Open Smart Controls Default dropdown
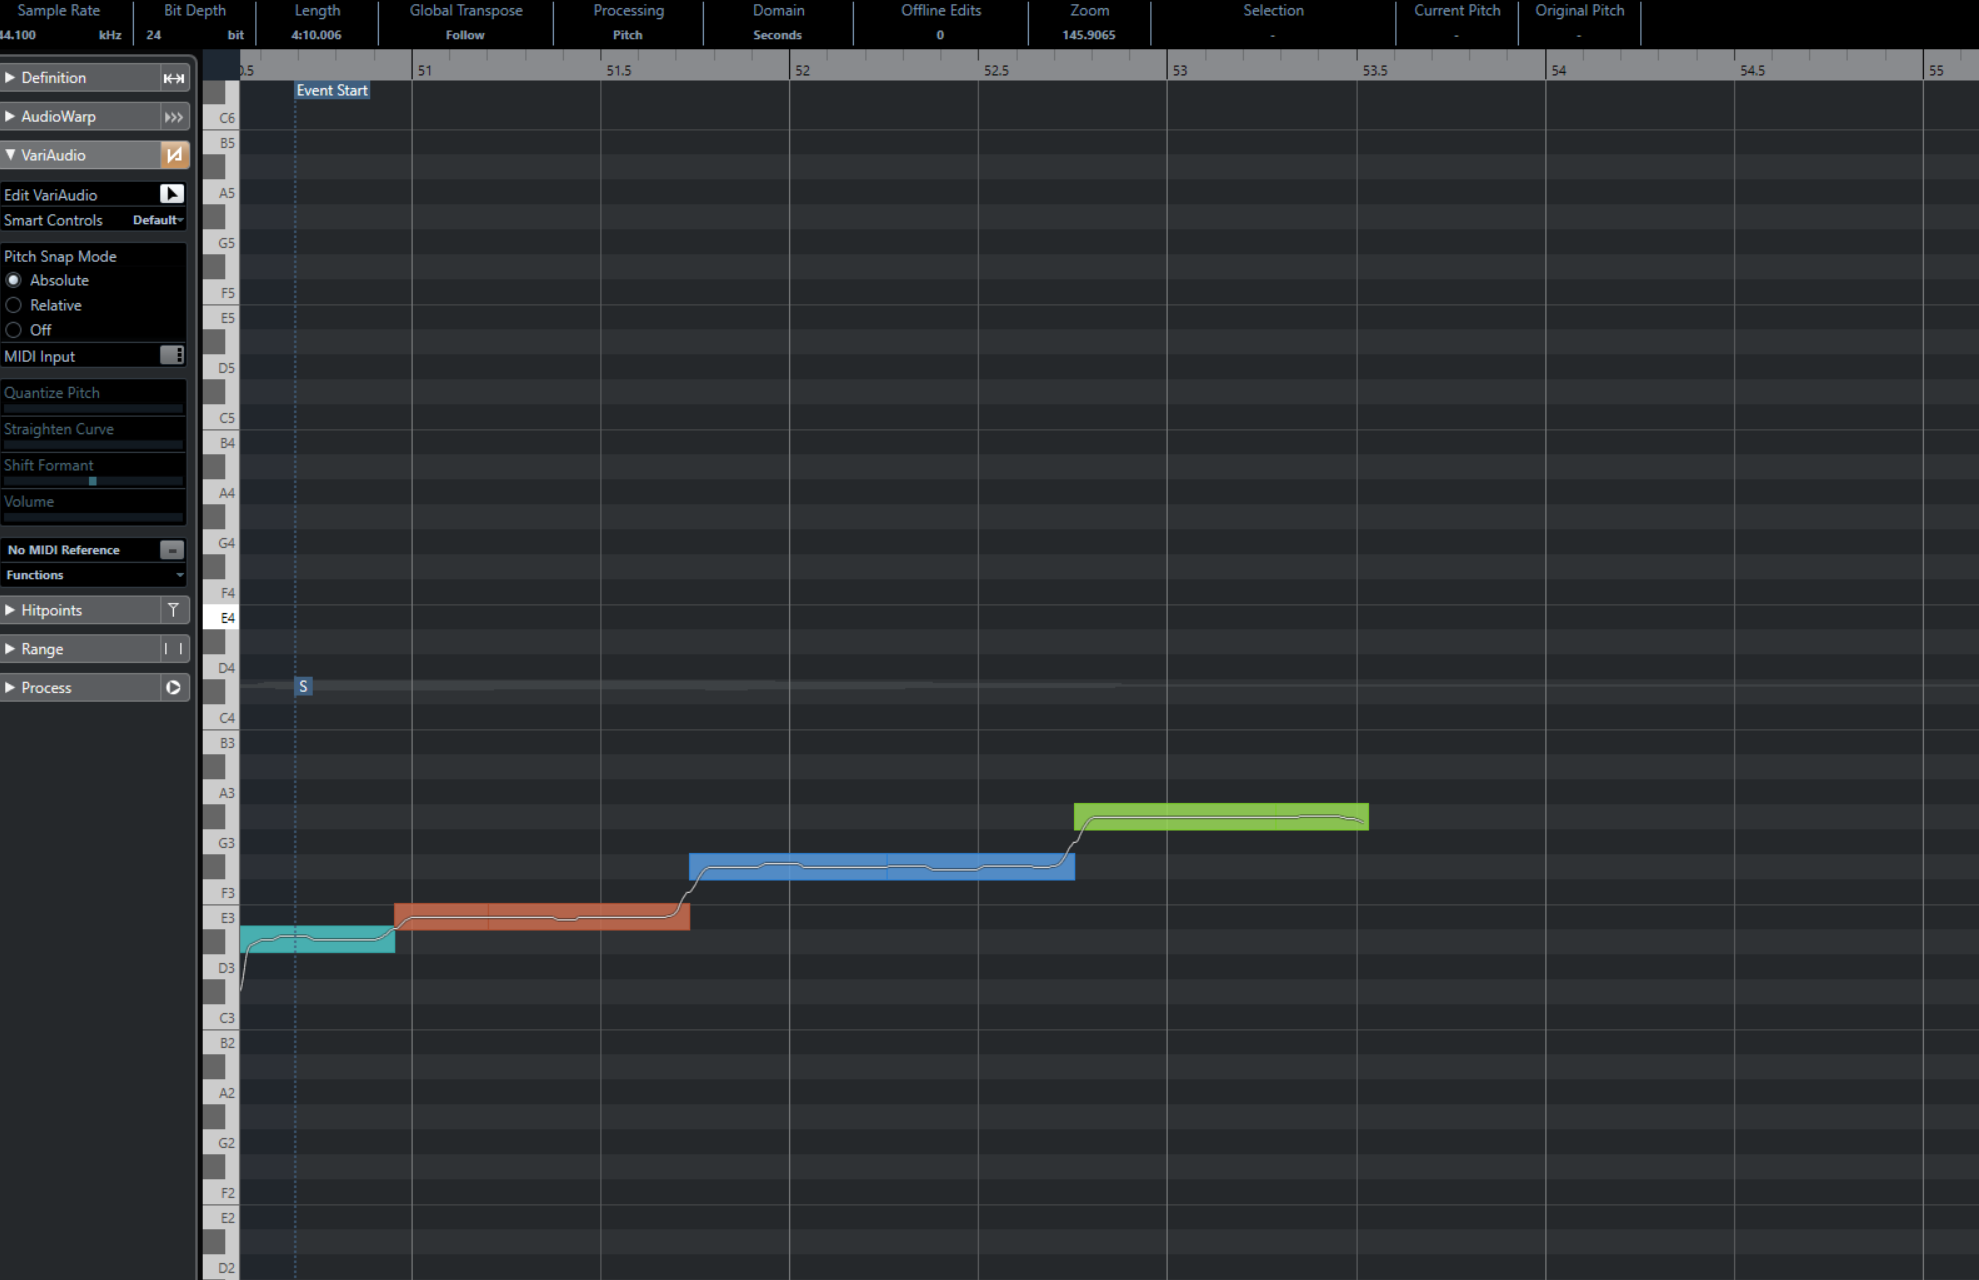Viewport: 1979px width, 1280px height. point(158,220)
